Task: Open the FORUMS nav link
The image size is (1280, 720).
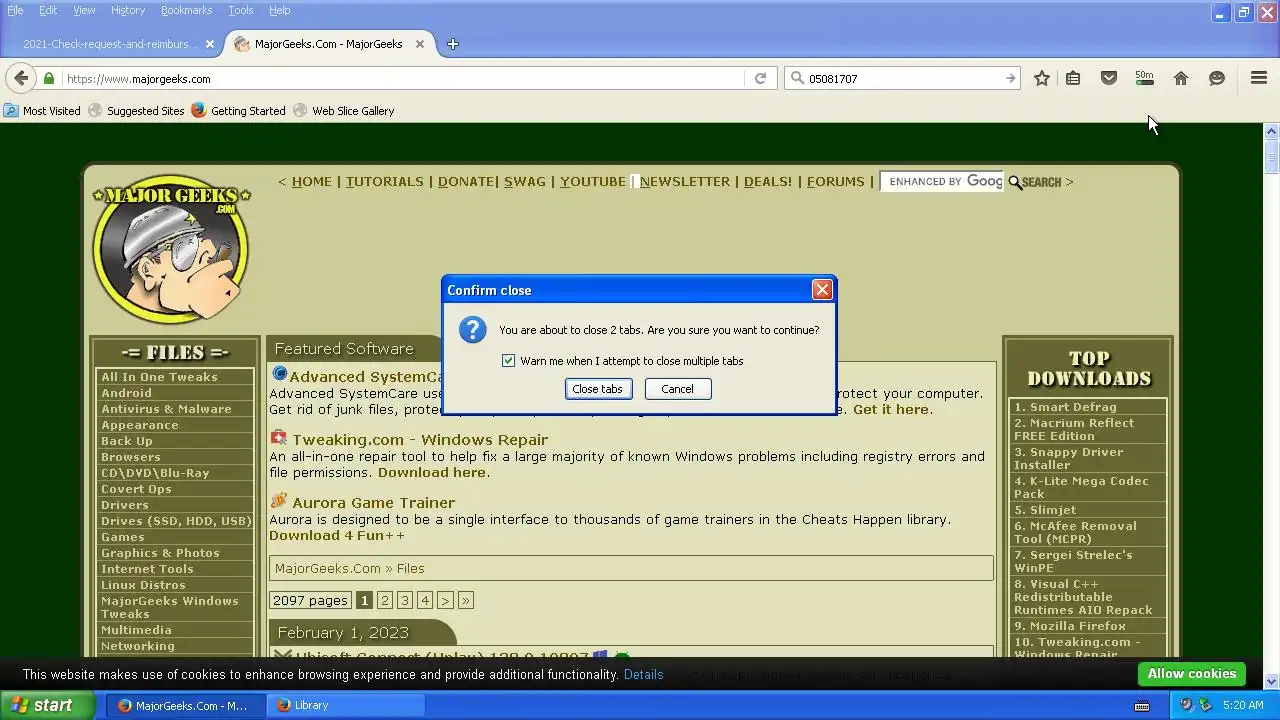Action: point(835,182)
